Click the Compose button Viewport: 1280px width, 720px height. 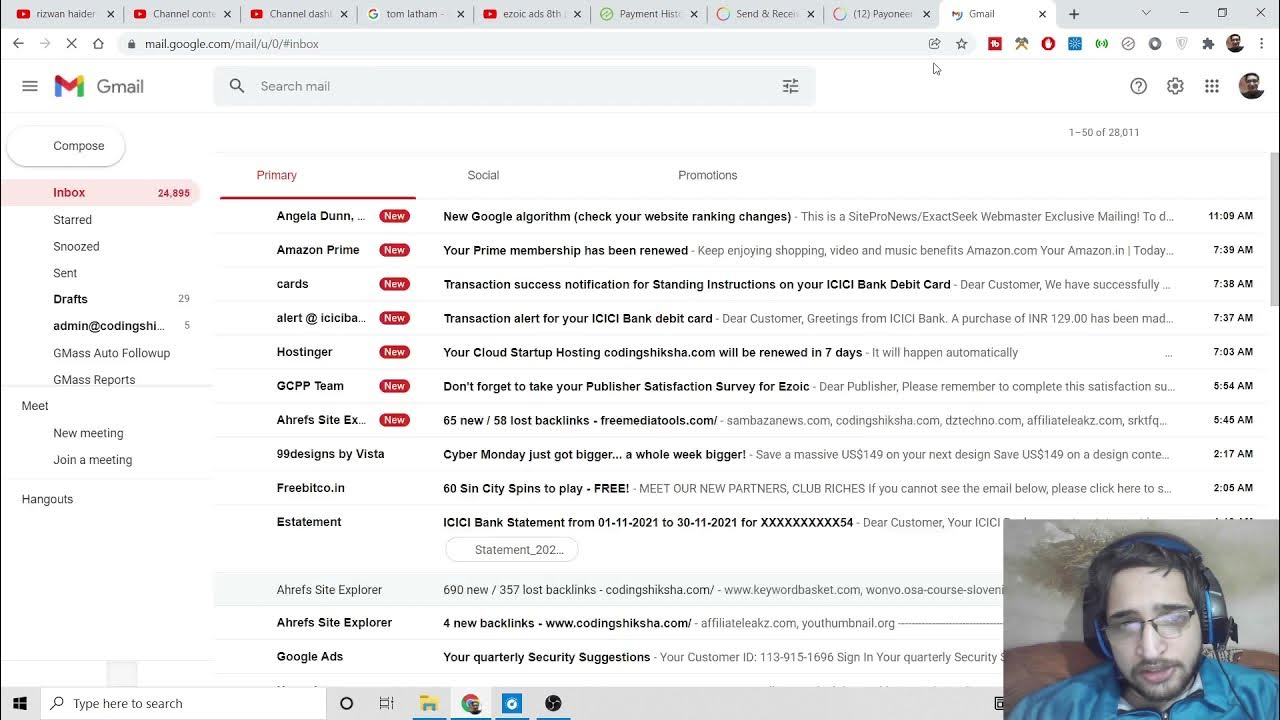[66, 146]
